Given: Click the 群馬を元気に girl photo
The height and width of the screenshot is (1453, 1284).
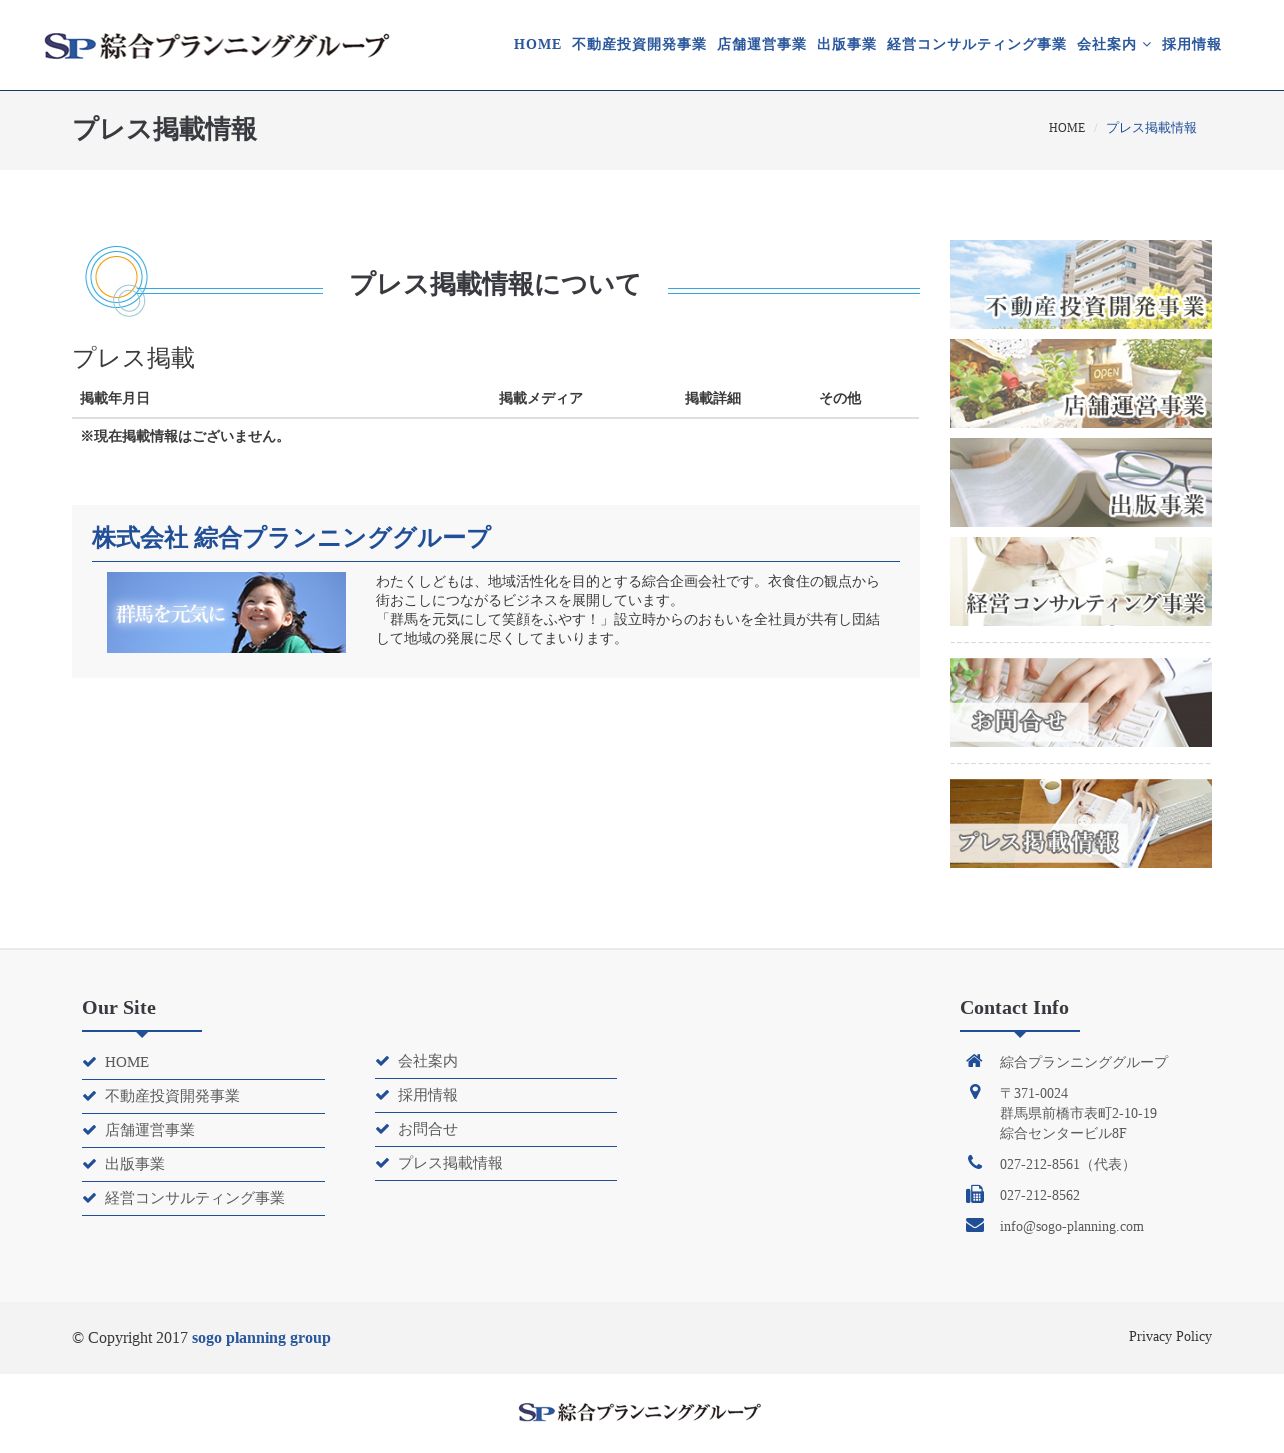Looking at the screenshot, I should pyautogui.click(x=226, y=612).
